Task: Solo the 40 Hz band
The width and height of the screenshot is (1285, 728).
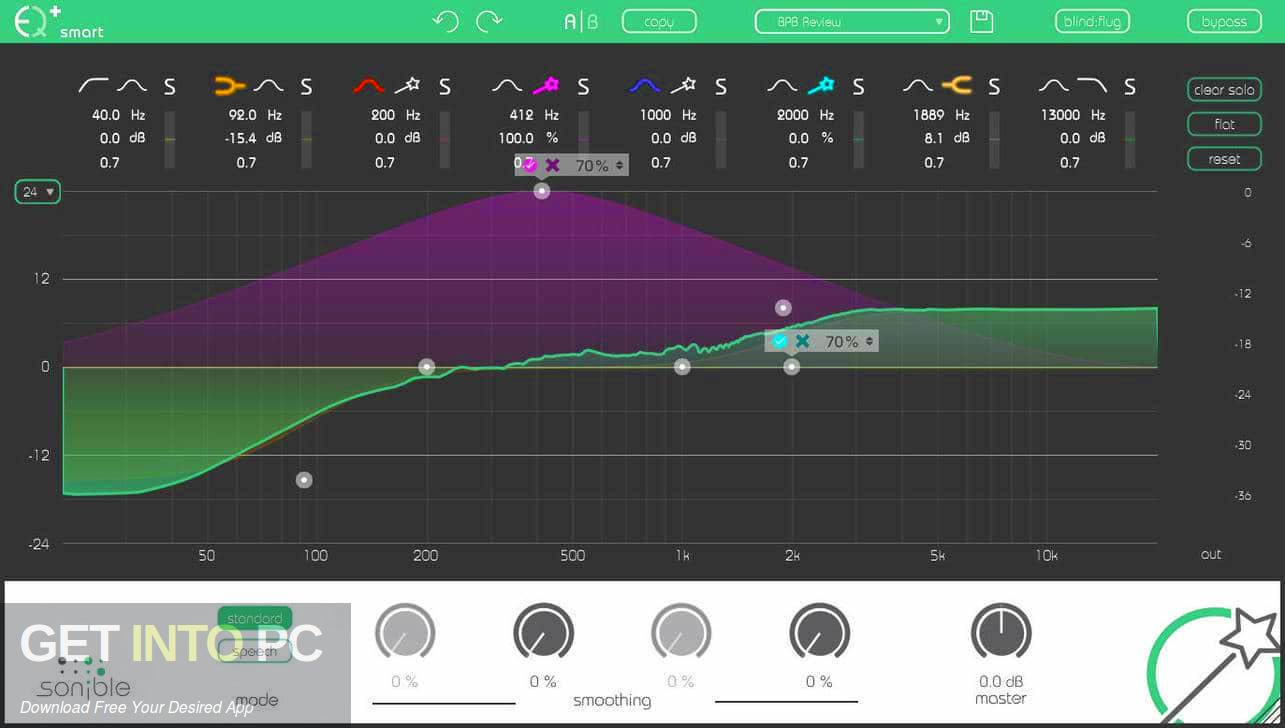Action: point(169,87)
